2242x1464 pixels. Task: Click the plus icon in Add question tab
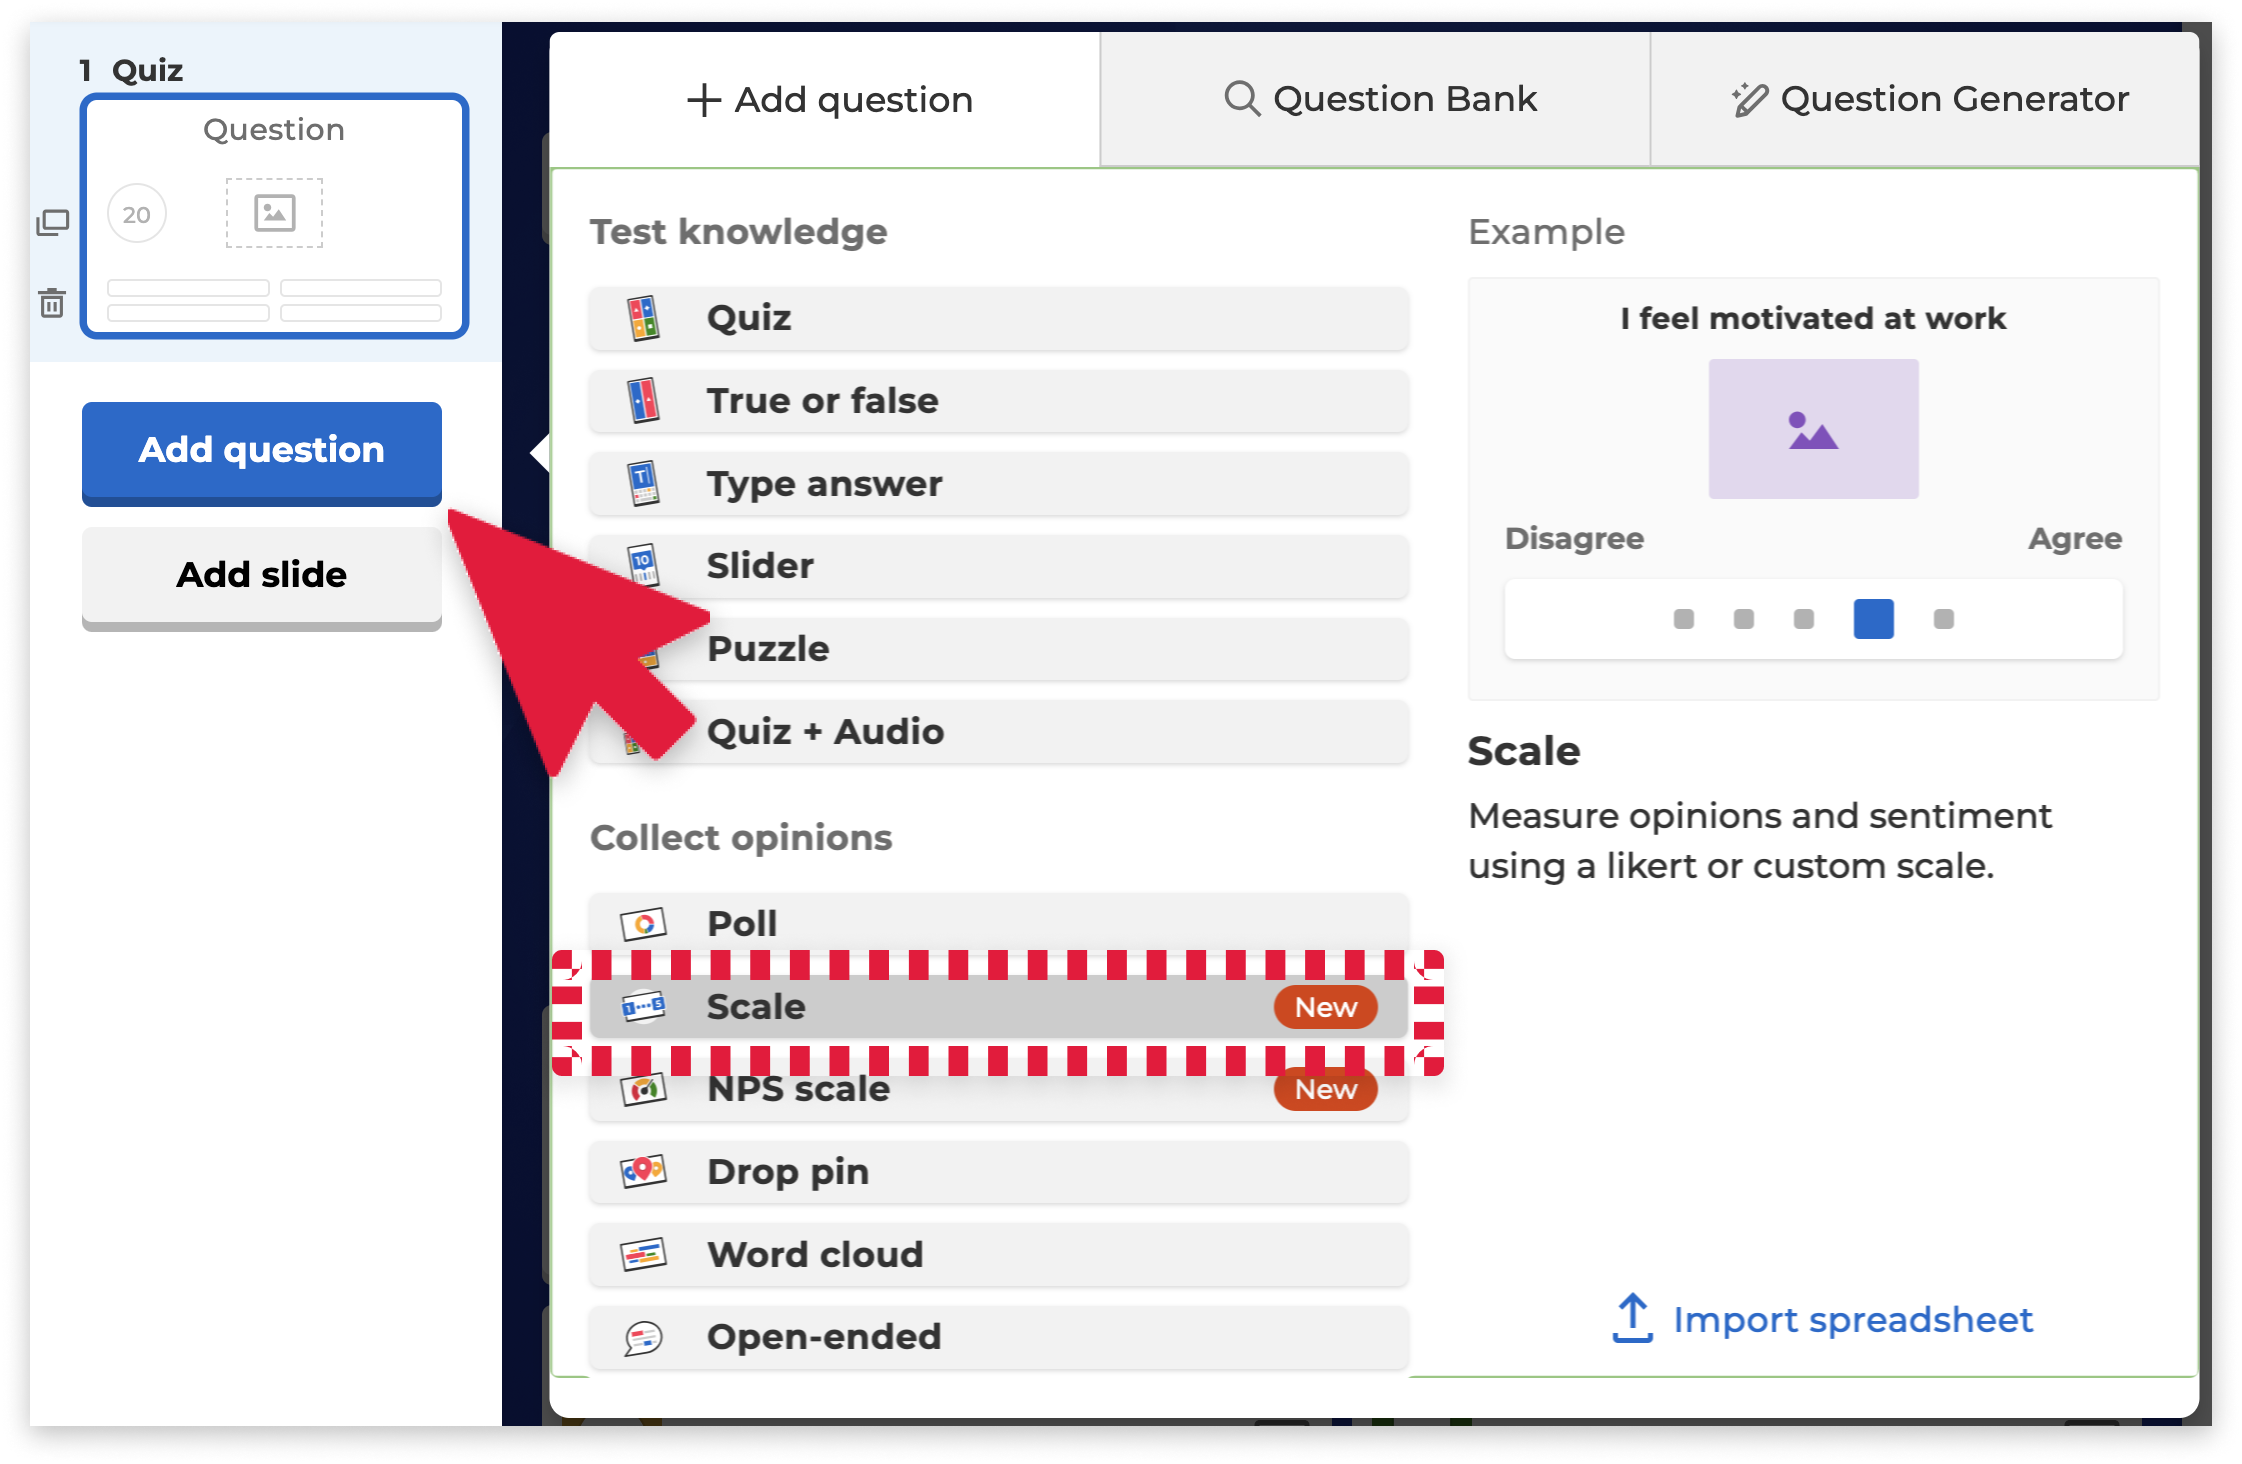704,100
